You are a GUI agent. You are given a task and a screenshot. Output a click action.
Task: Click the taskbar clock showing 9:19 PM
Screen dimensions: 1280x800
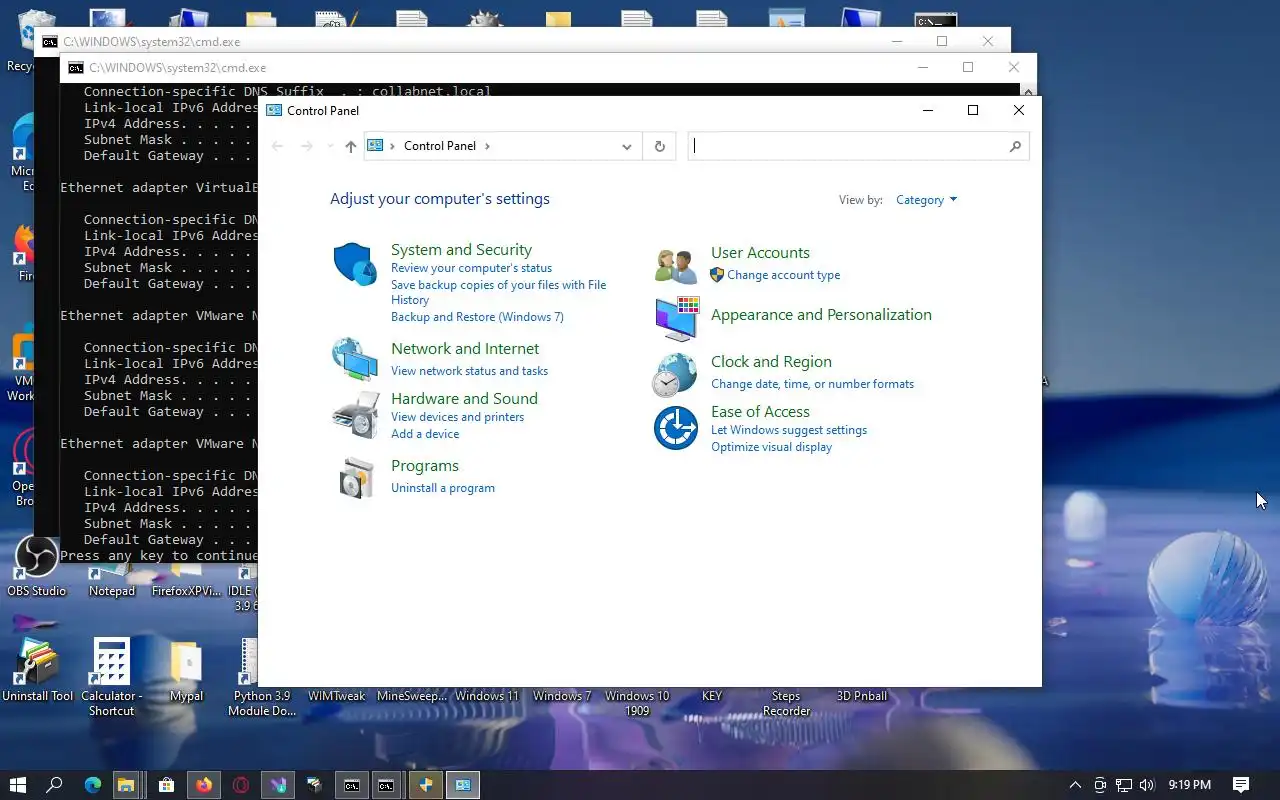point(1189,785)
